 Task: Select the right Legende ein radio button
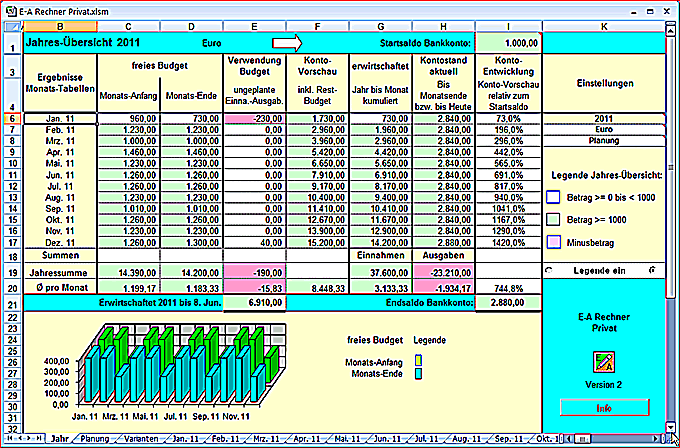653,270
